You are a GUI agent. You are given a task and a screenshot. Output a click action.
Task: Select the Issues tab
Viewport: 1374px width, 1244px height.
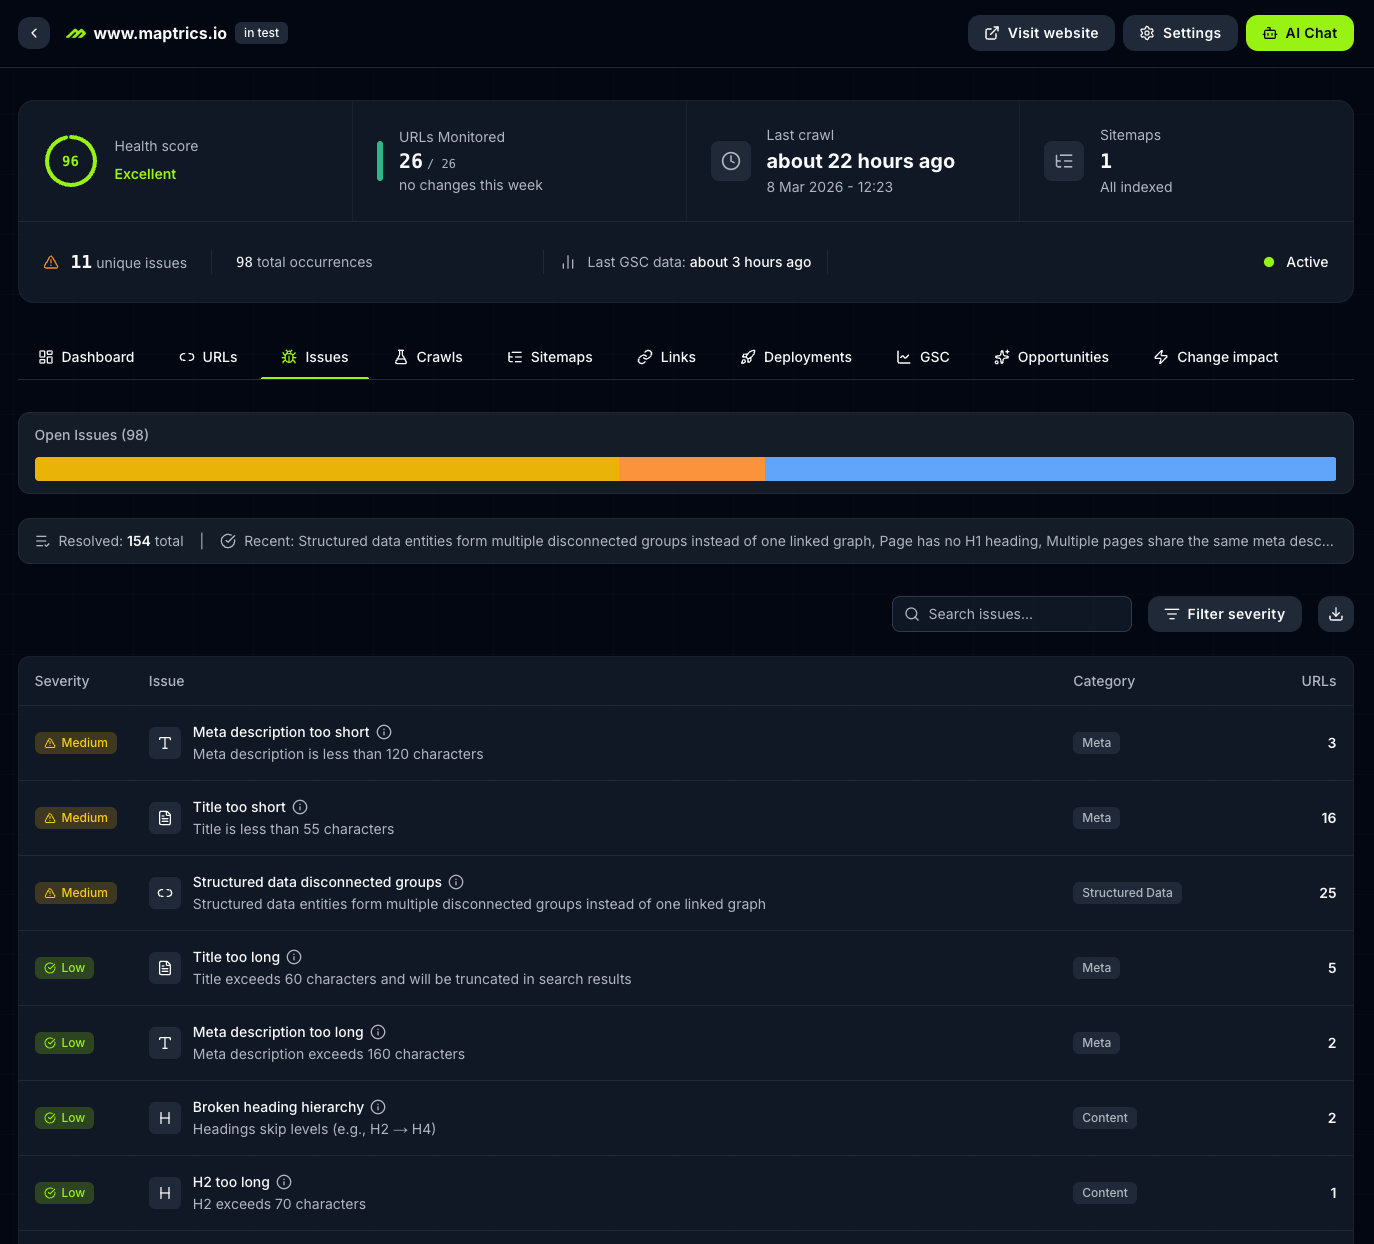click(315, 357)
